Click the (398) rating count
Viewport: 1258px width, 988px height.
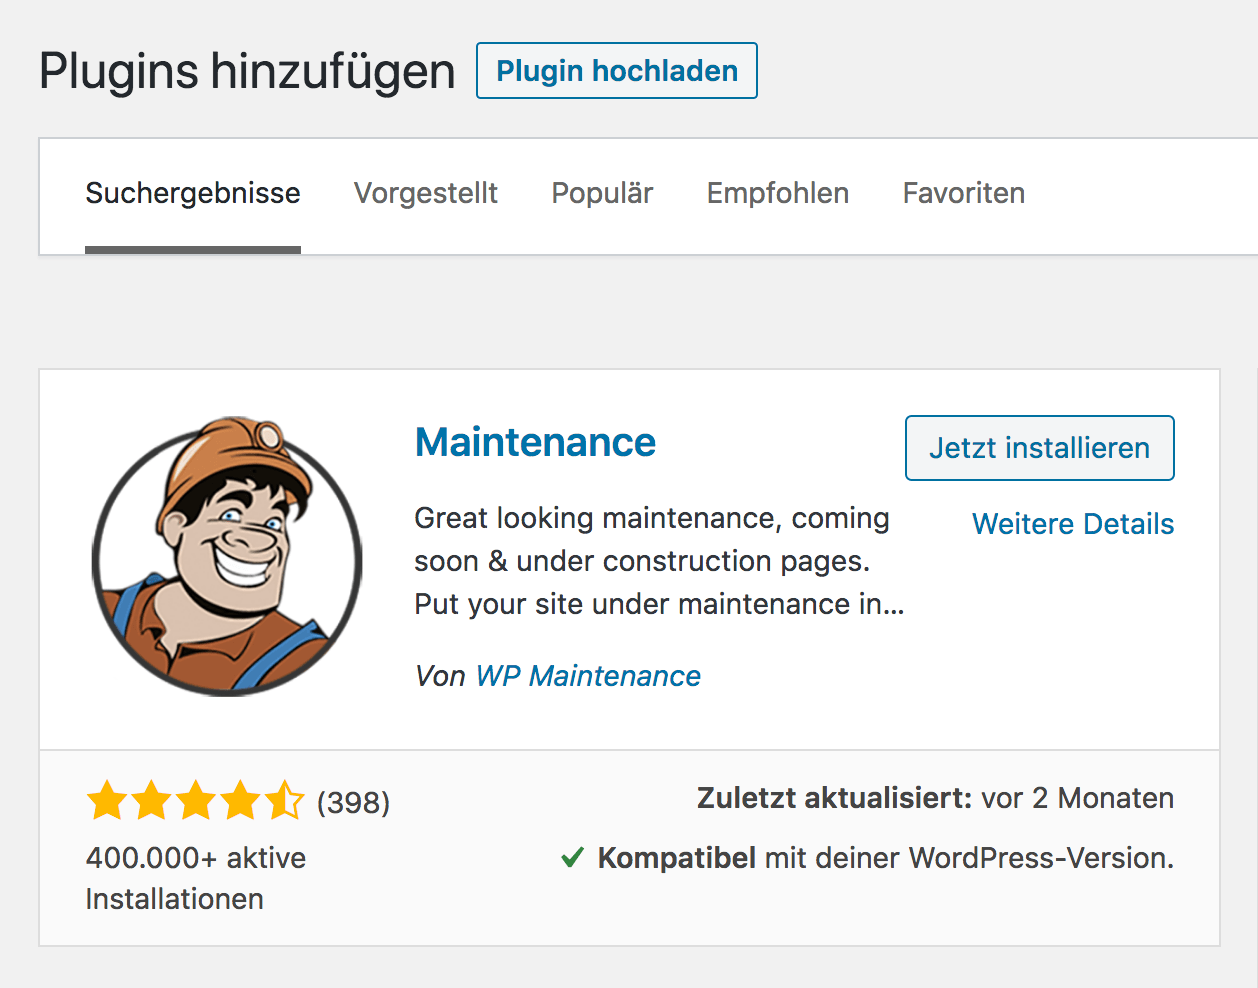coord(353,802)
